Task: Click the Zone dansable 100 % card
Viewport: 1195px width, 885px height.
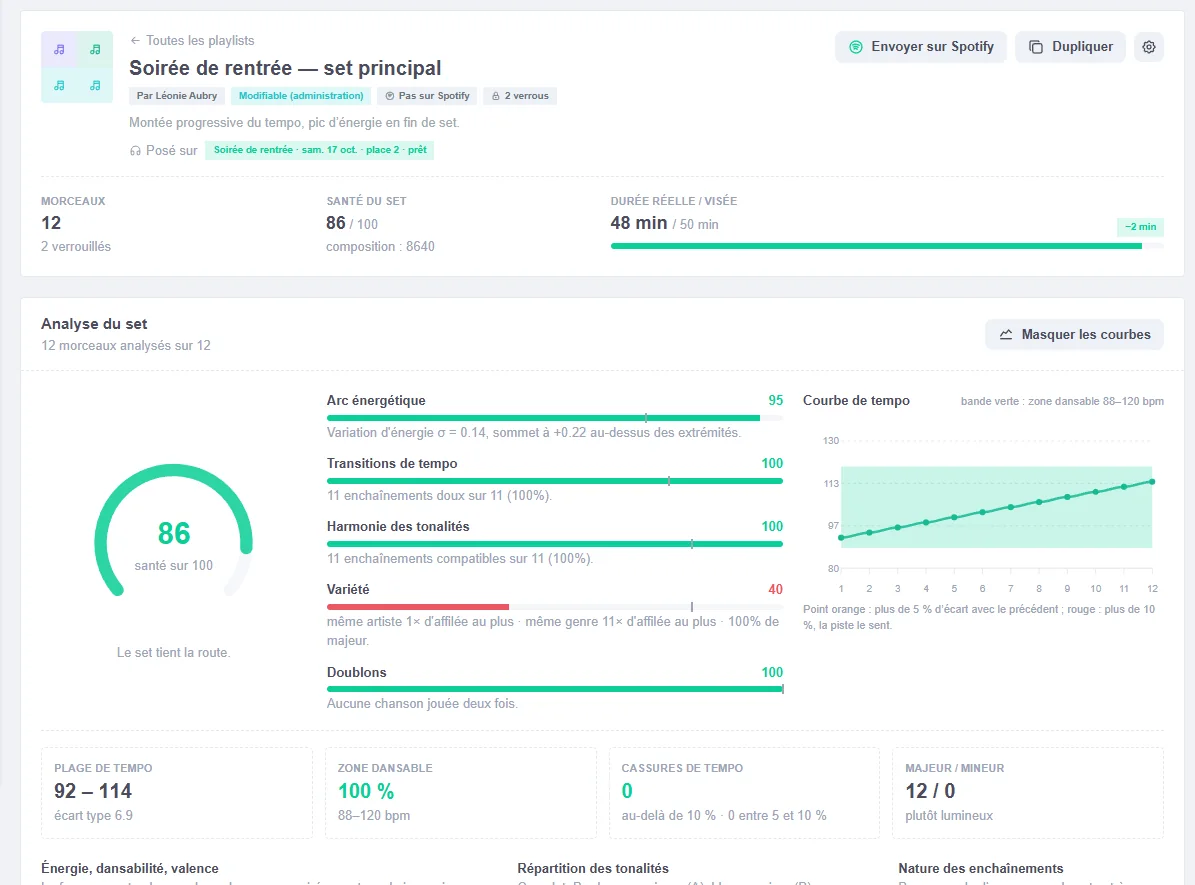Action: pos(460,793)
